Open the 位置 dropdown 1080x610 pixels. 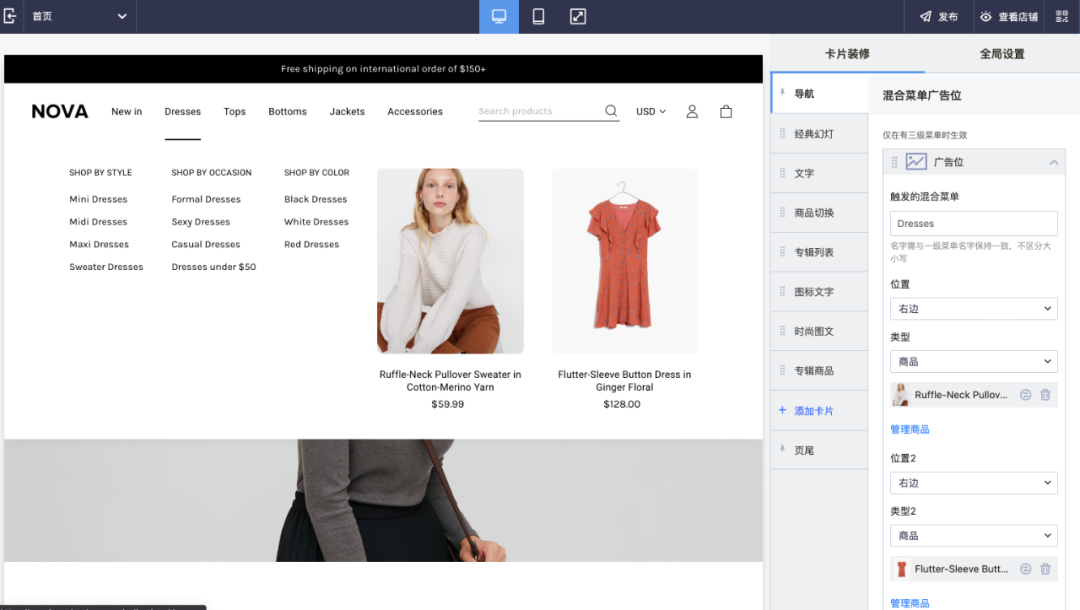click(974, 308)
